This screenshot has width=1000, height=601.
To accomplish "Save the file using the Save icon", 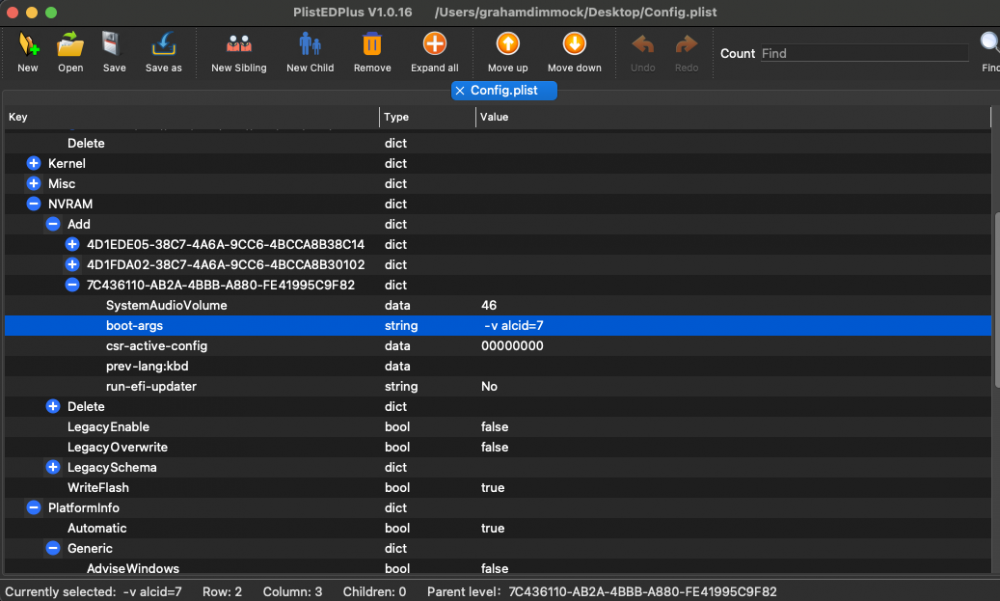I will (x=112, y=45).
